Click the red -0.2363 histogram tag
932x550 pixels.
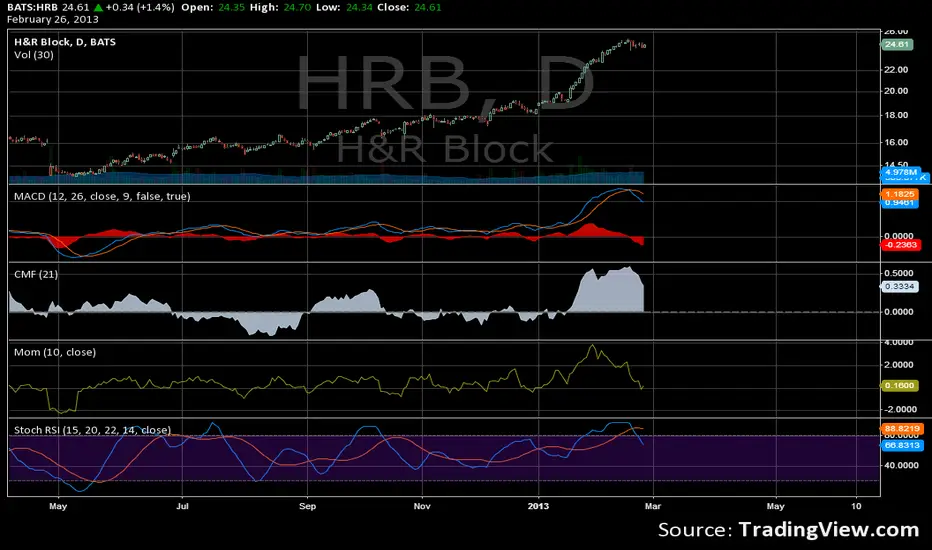901,245
